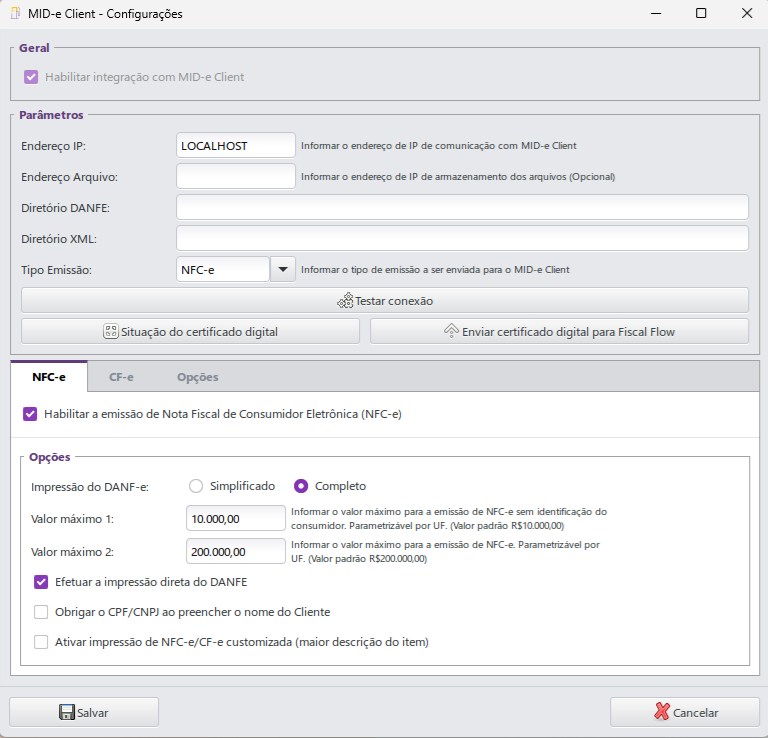Uncheck Habilitar a emissão de NFC-e
The height and width of the screenshot is (738, 768).
[x=30, y=414]
